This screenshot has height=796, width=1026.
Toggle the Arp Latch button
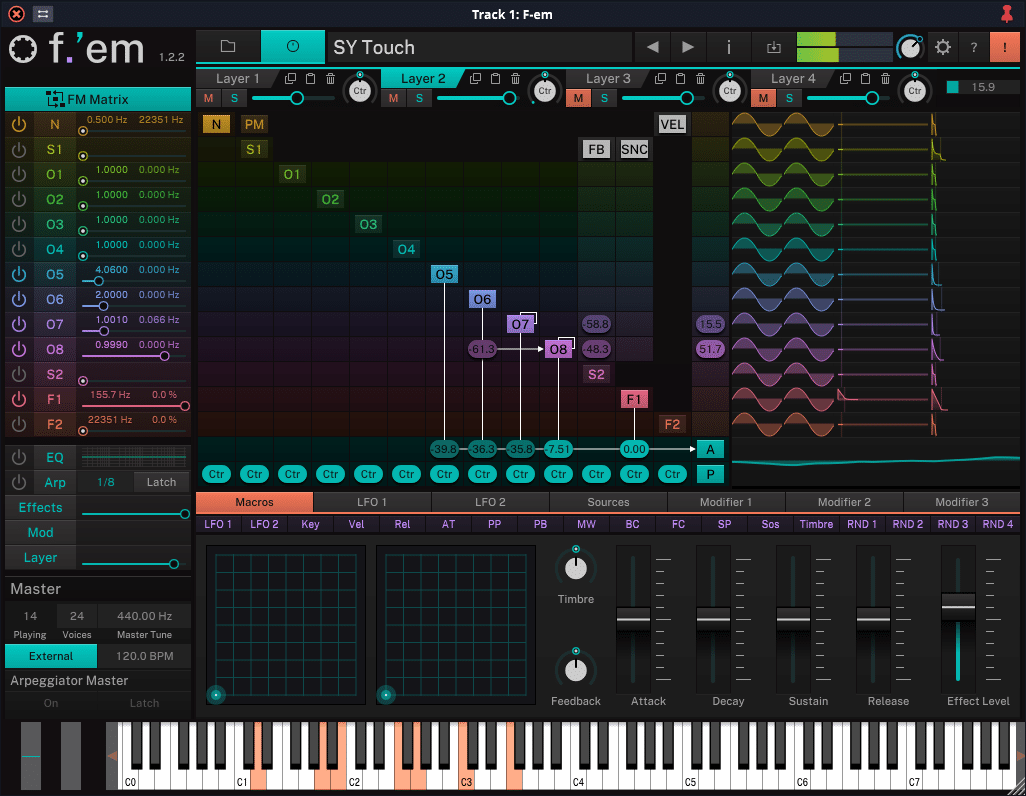[161, 482]
